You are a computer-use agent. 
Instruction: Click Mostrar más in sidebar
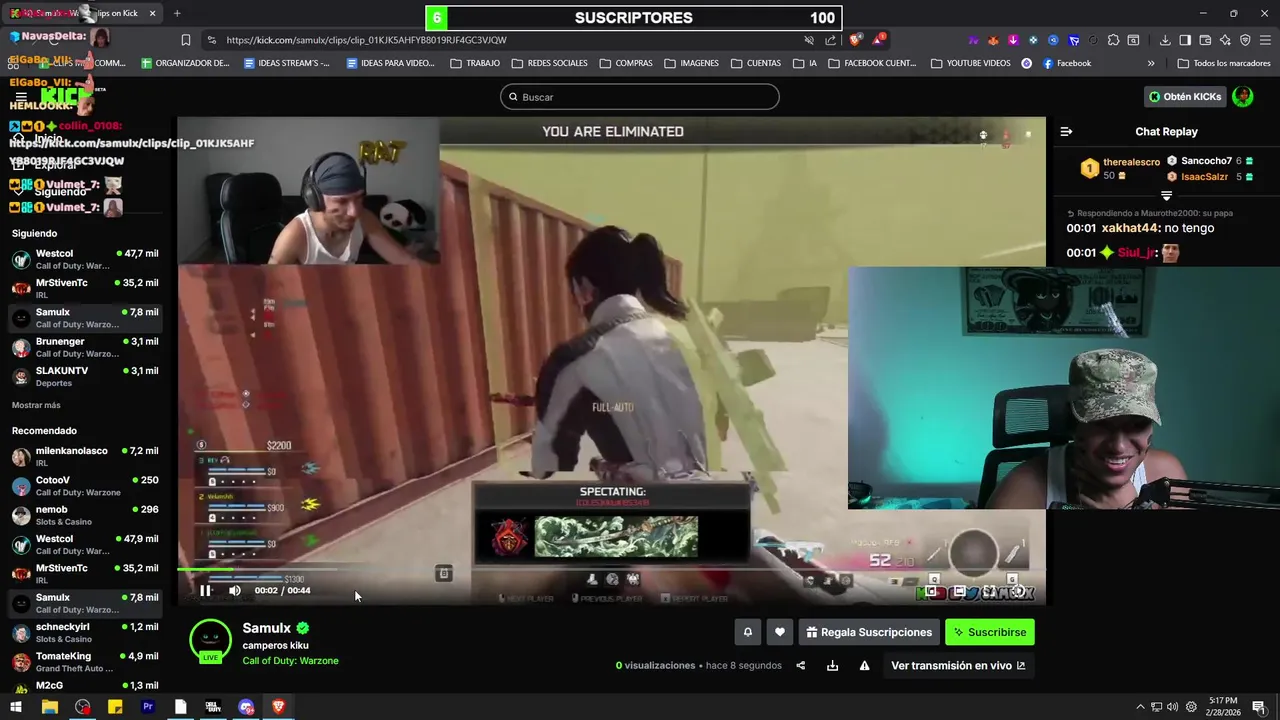click(x=36, y=406)
